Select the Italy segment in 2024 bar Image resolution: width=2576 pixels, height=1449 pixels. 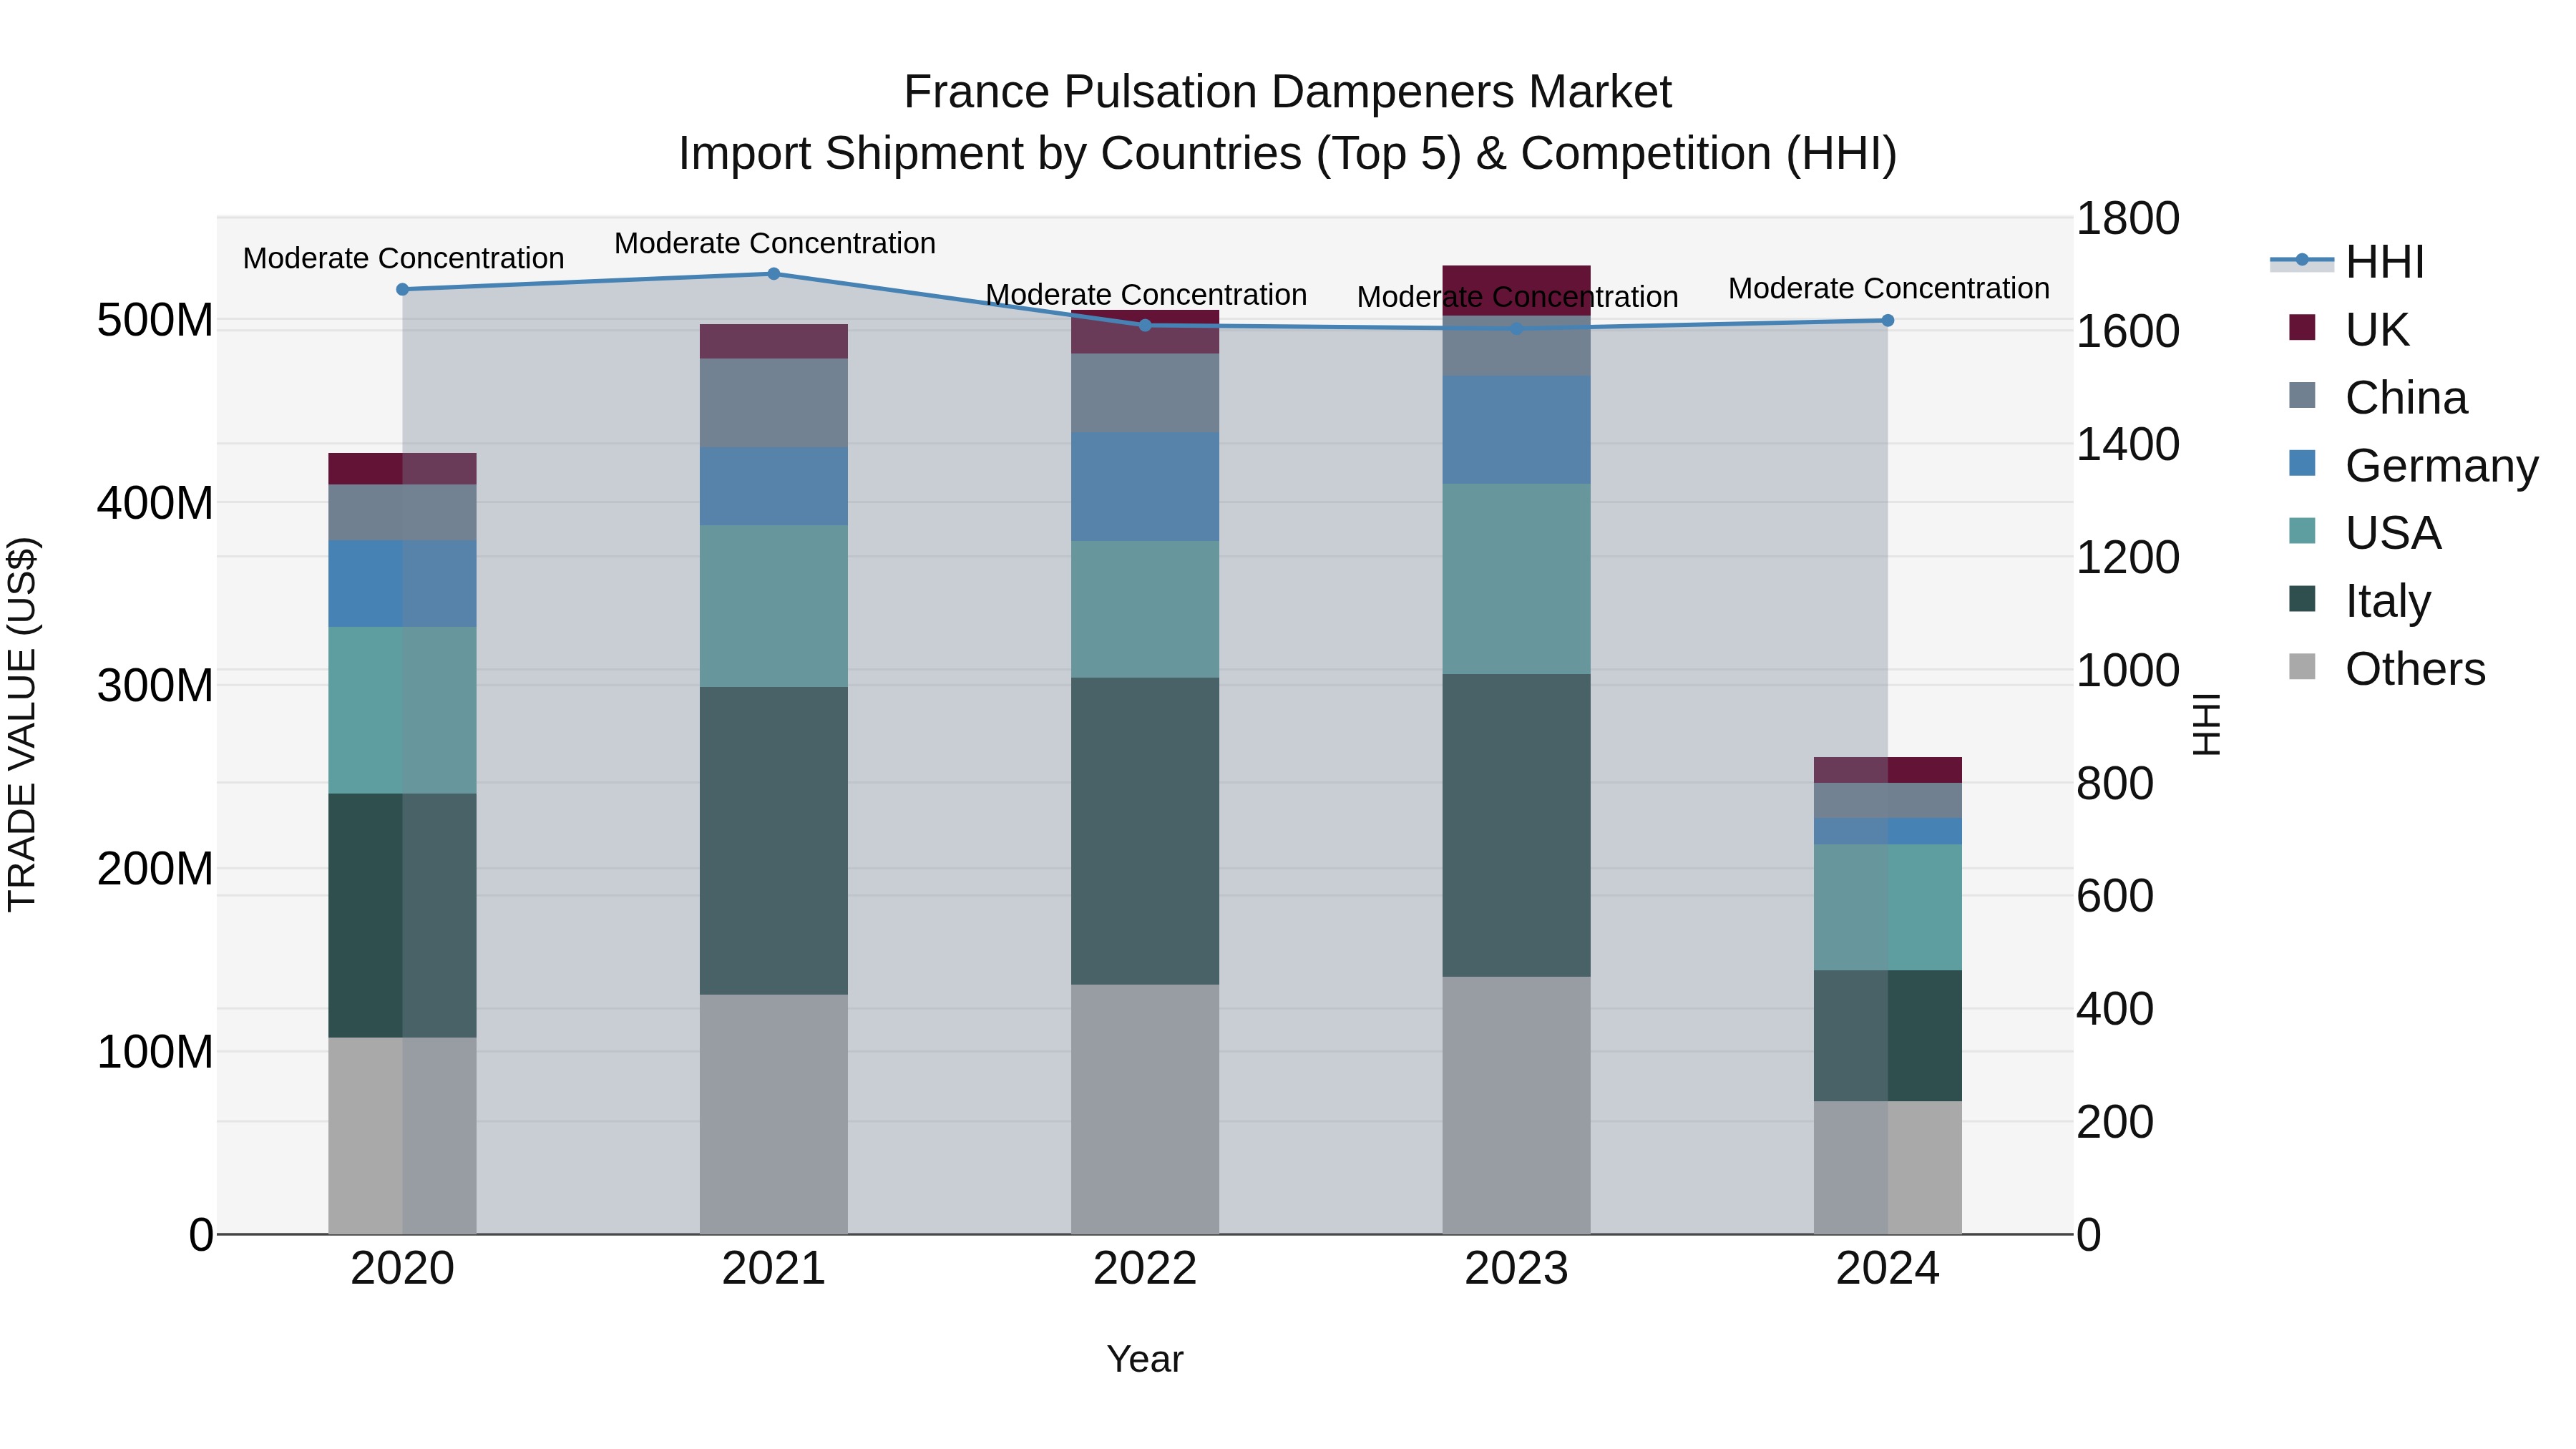click(1887, 1035)
